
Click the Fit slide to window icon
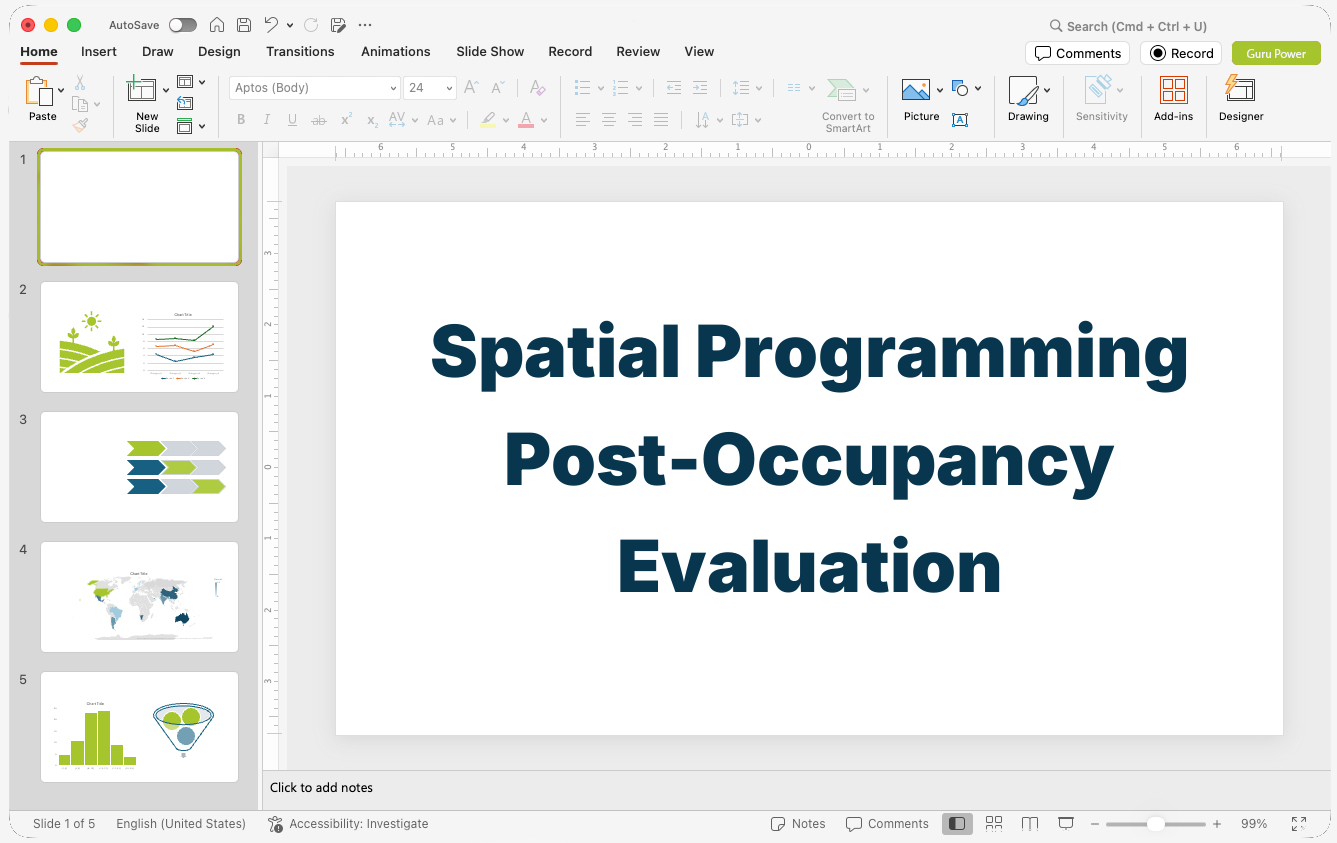click(x=1299, y=824)
